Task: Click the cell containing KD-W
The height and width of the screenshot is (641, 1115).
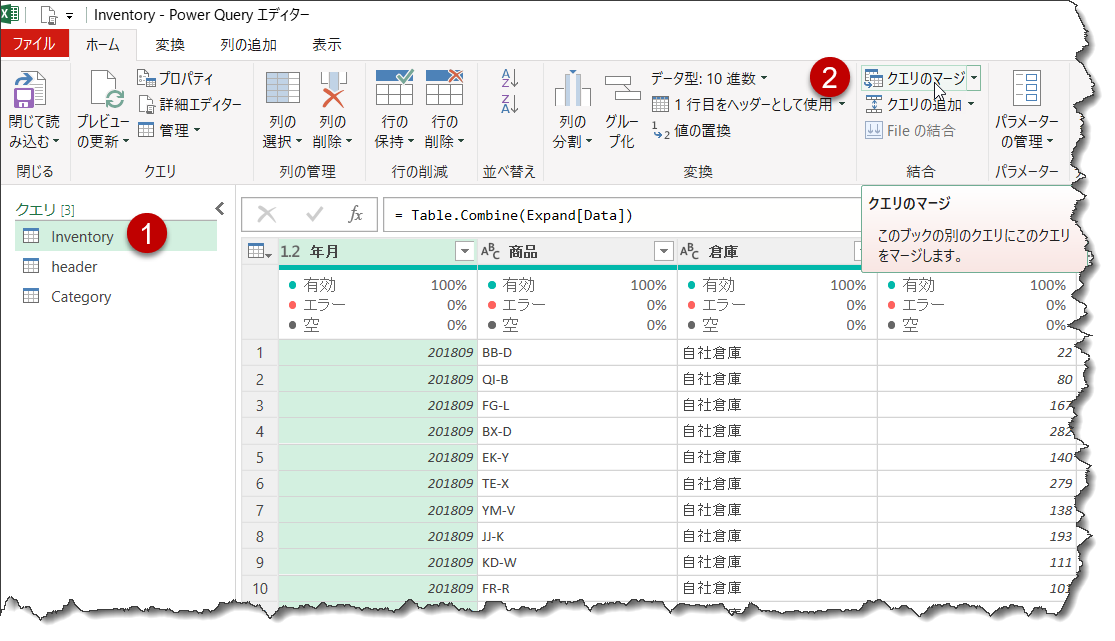Action: pyautogui.click(x=577, y=563)
